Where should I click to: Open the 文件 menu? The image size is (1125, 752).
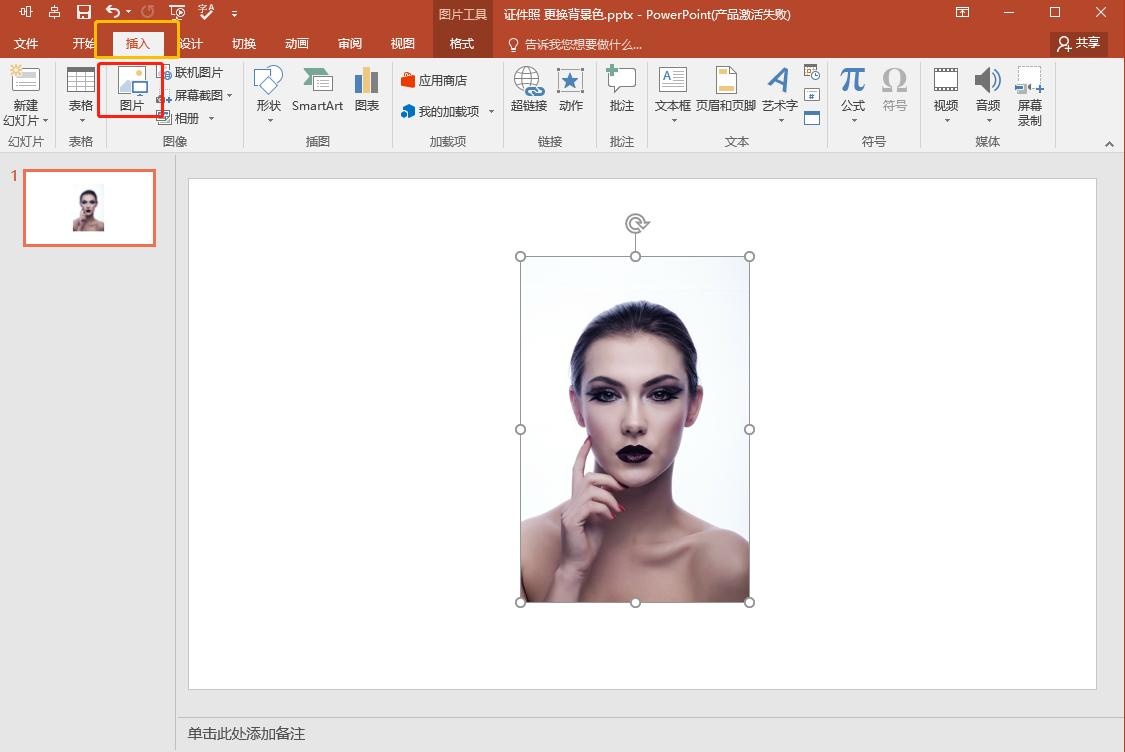[27, 43]
